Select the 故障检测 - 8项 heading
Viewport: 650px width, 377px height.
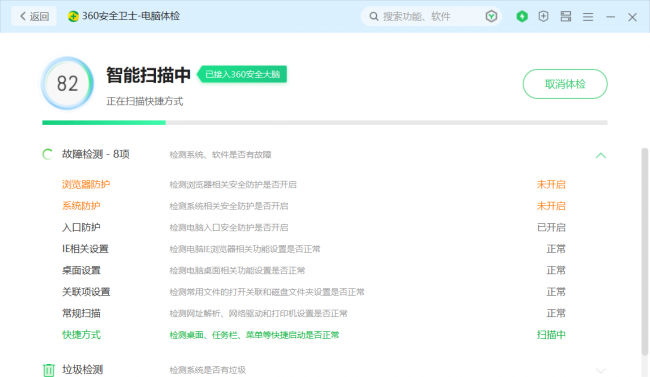pos(96,154)
